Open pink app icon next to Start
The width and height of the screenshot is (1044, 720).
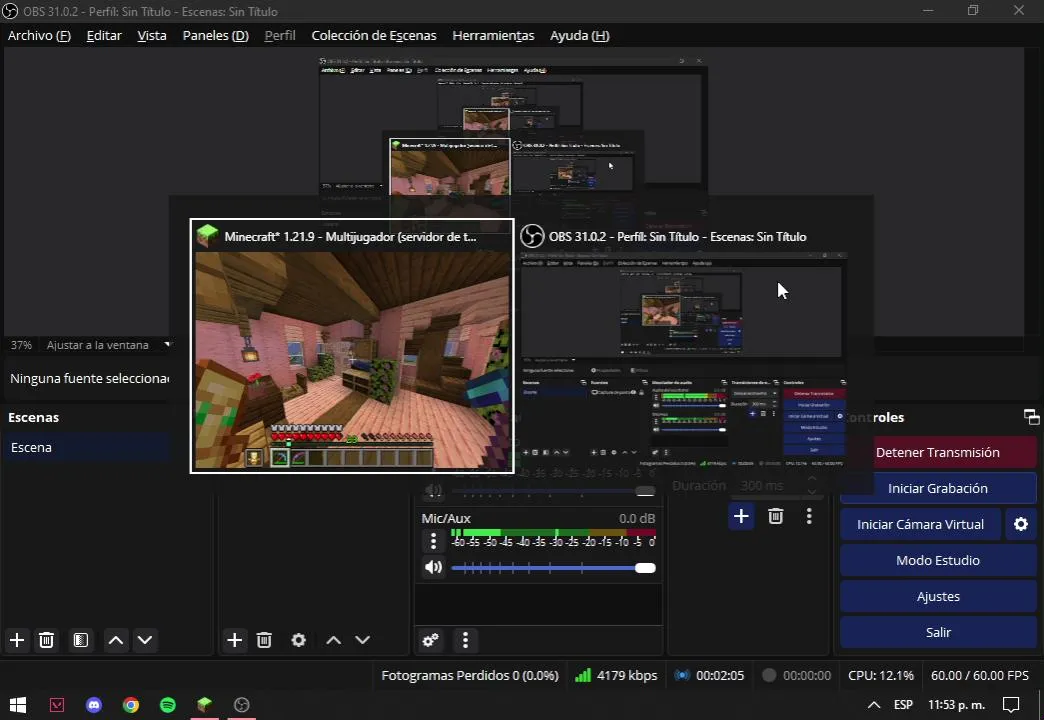click(57, 705)
